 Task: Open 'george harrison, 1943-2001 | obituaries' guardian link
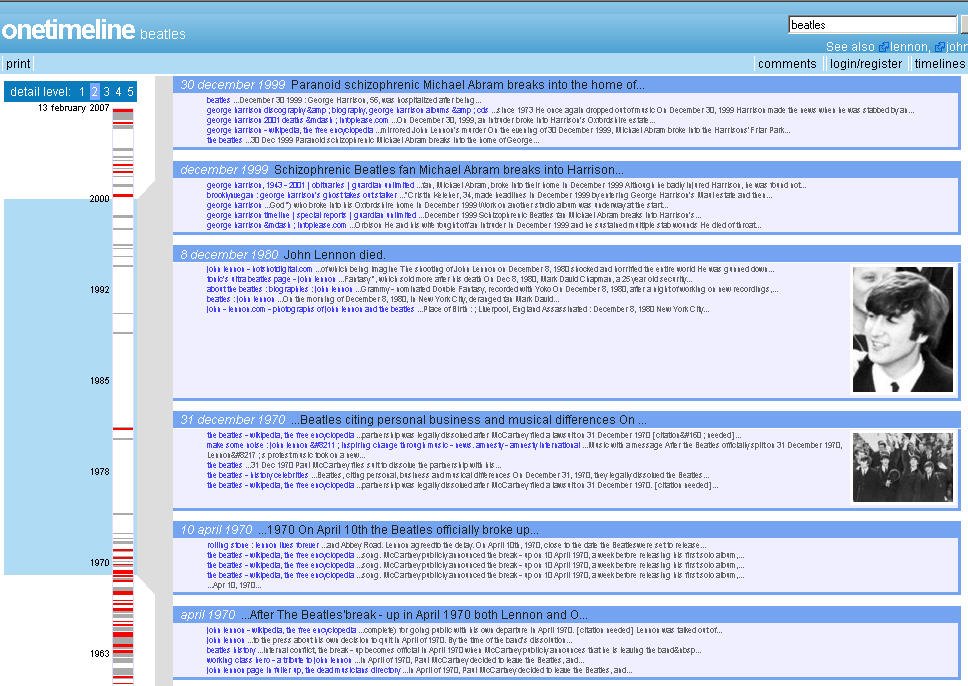311,185
